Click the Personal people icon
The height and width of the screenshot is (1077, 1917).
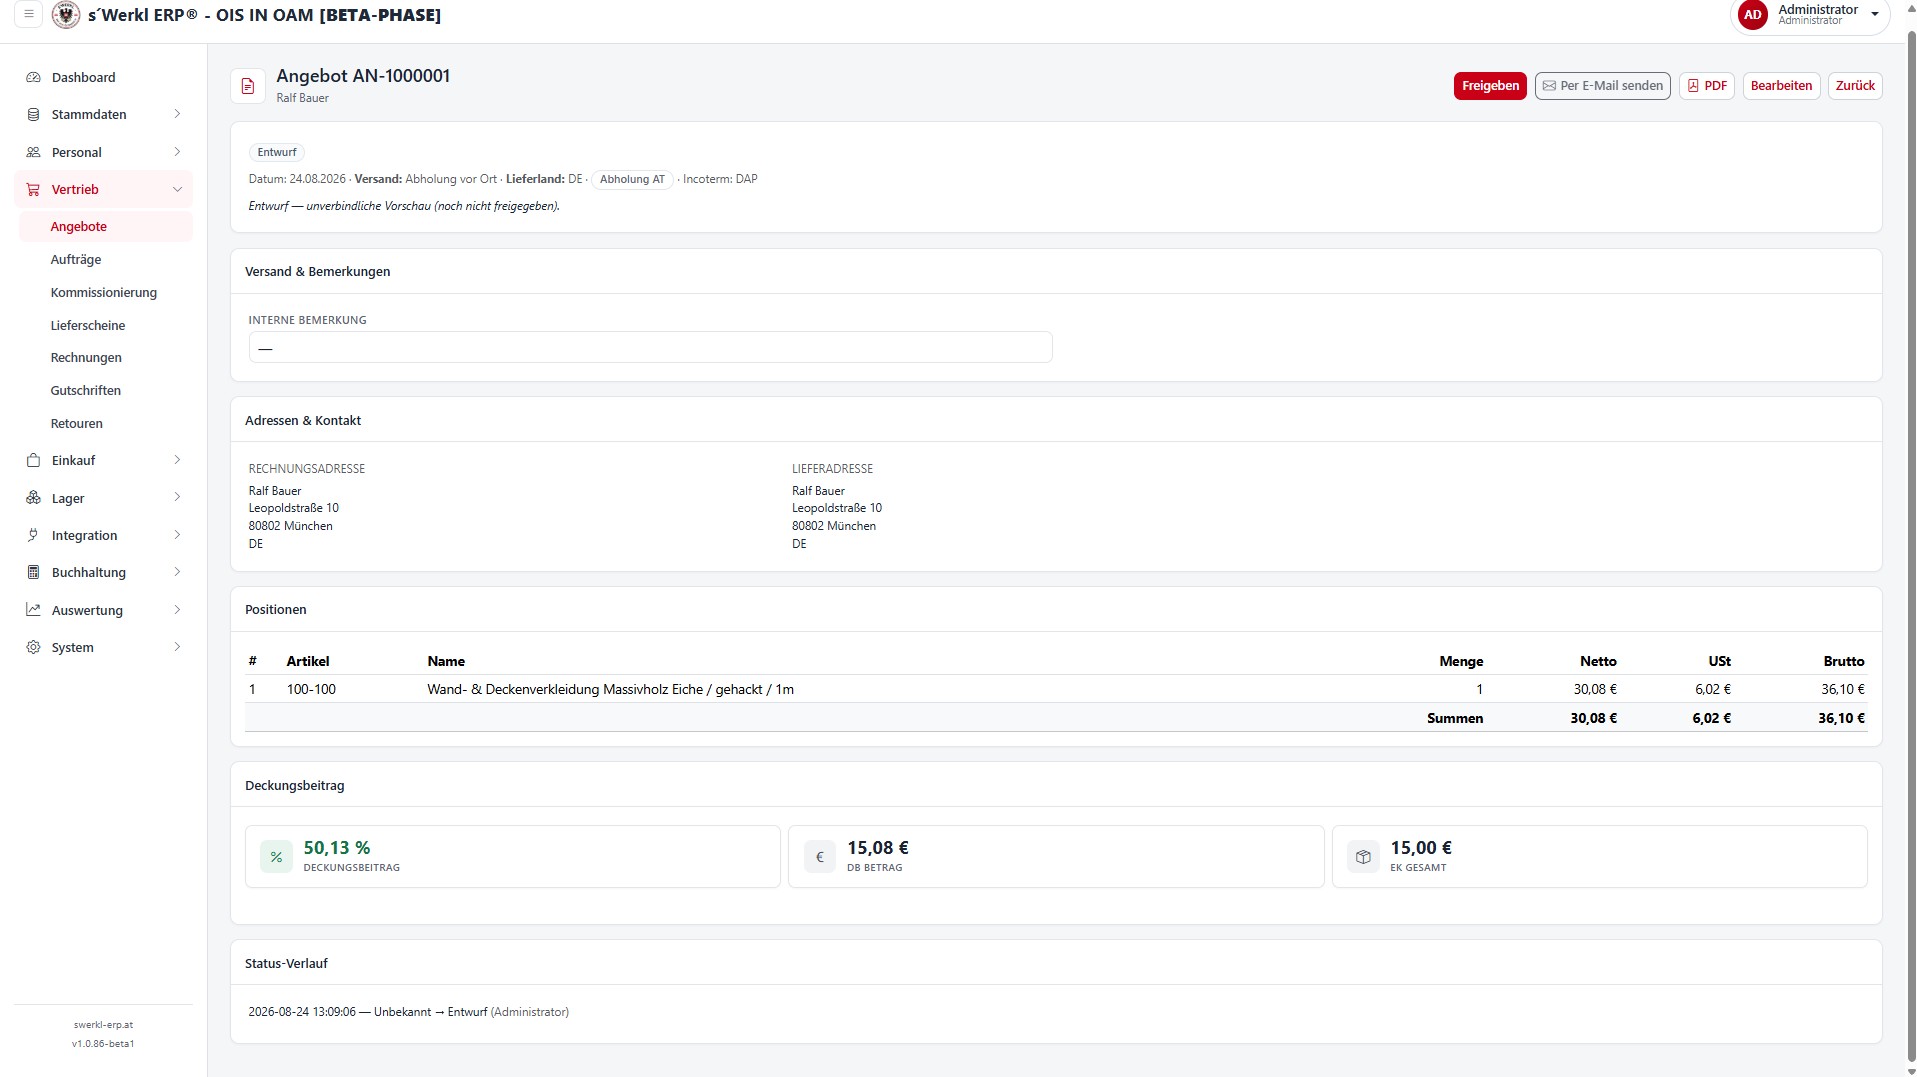click(33, 152)
